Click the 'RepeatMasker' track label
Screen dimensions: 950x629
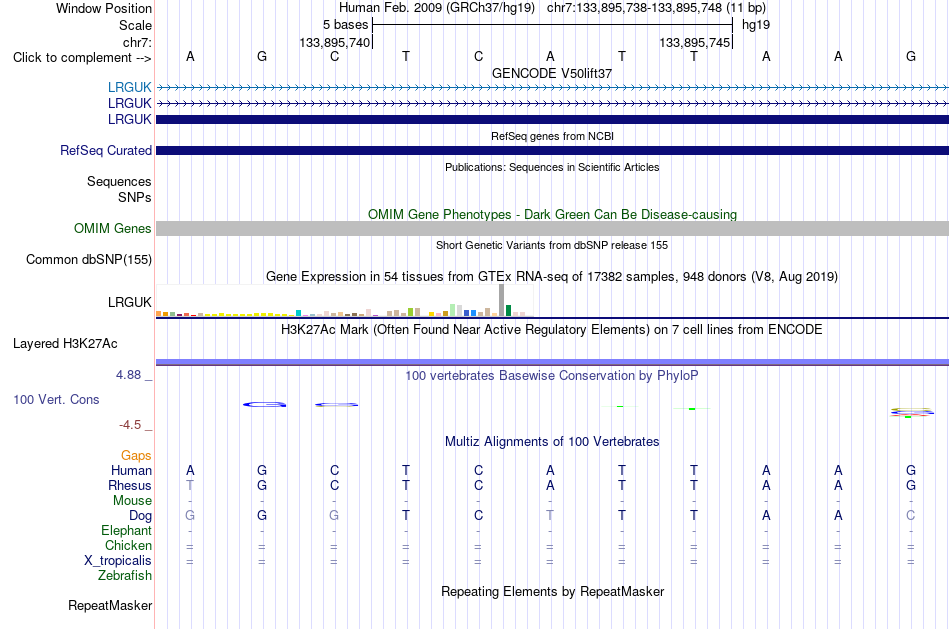[110, 605]
